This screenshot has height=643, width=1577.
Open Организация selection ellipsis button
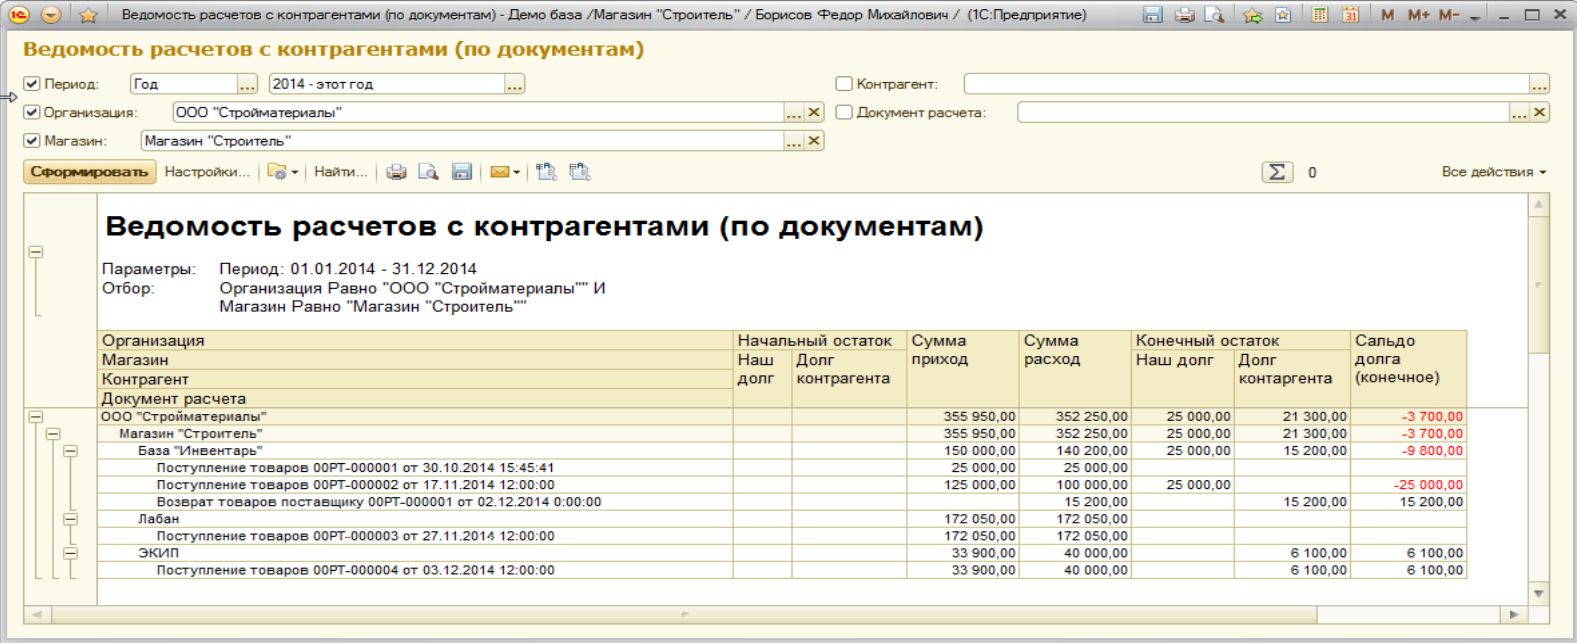tap(794, 113)
